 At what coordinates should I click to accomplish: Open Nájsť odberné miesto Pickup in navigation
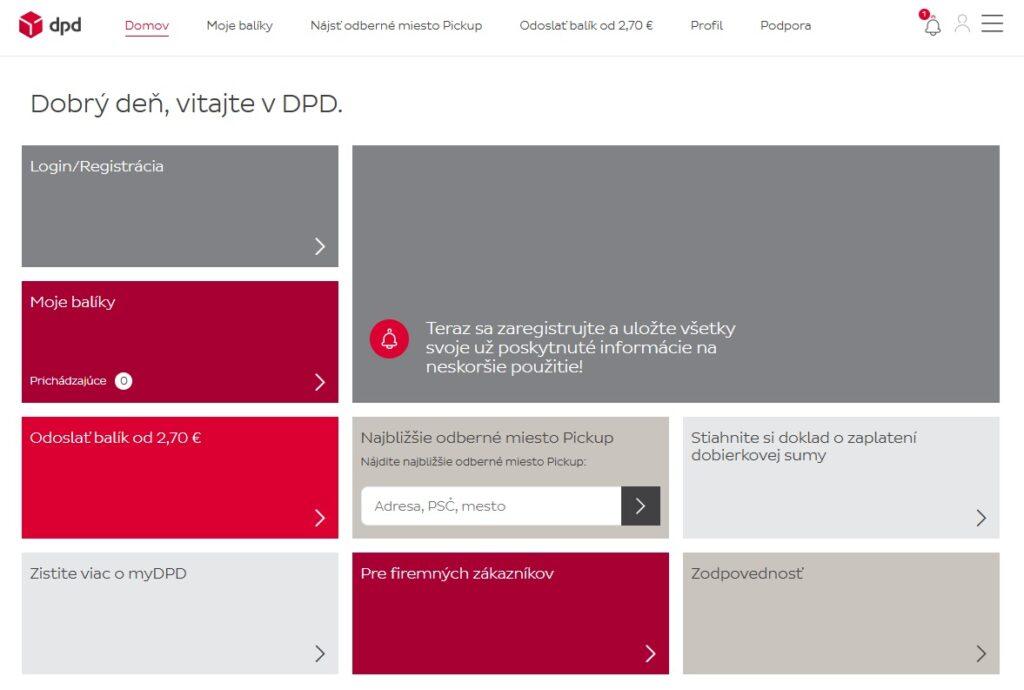click(396, 25)
